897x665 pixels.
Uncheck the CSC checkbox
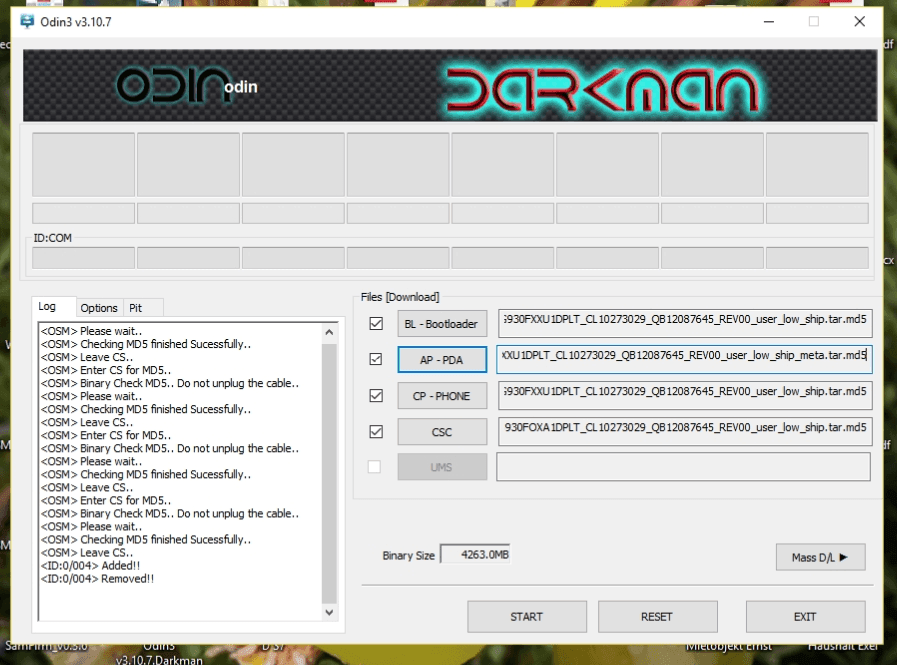[376, 432]
